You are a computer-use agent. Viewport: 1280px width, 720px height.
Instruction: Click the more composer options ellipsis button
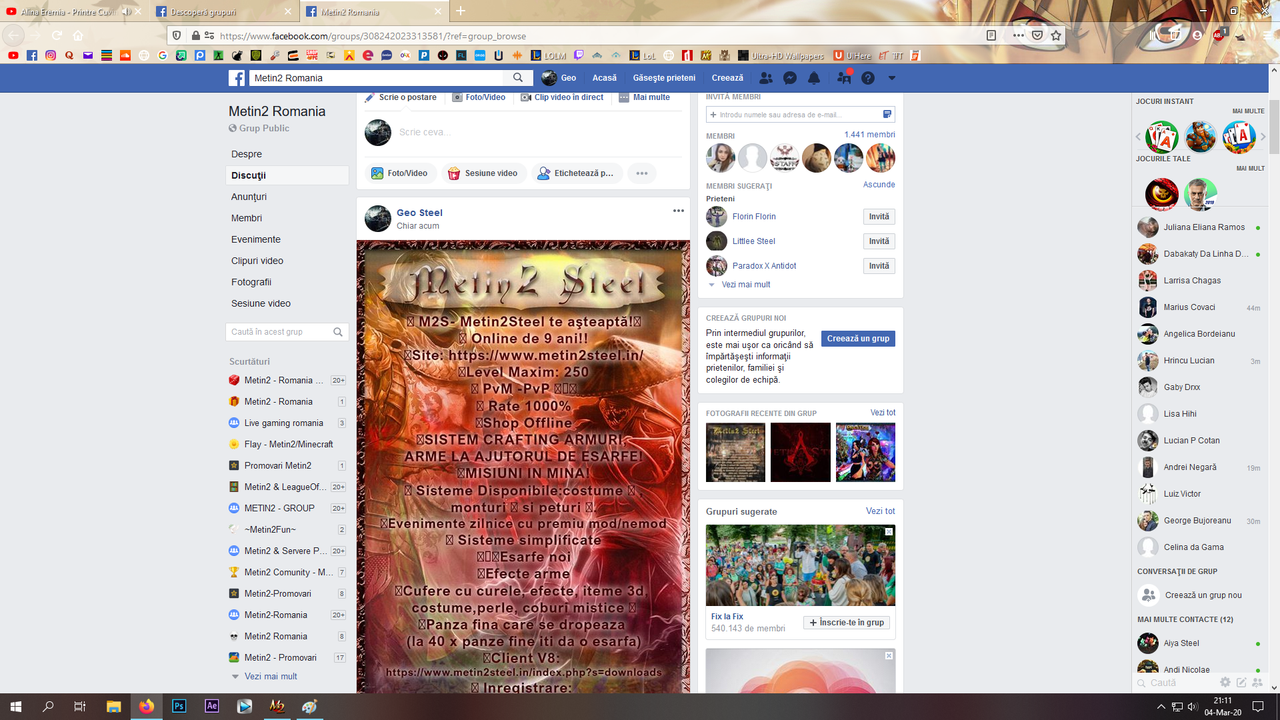(x=642, y=173)
